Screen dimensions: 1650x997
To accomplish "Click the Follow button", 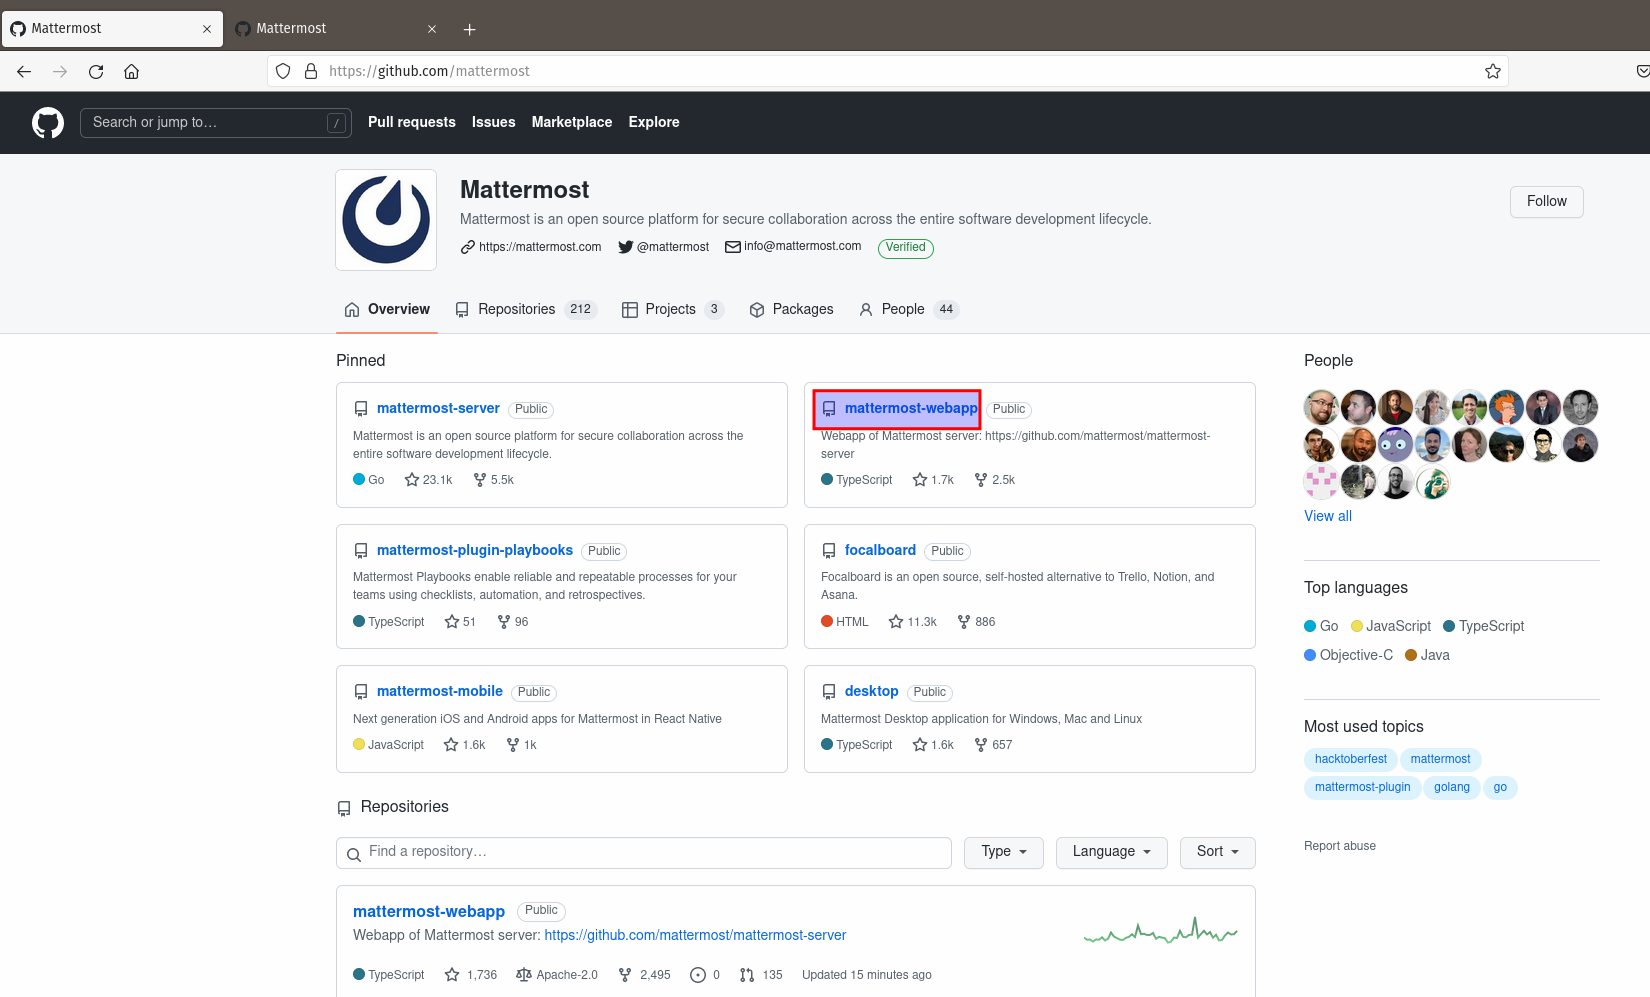I will coord(1546,201).
